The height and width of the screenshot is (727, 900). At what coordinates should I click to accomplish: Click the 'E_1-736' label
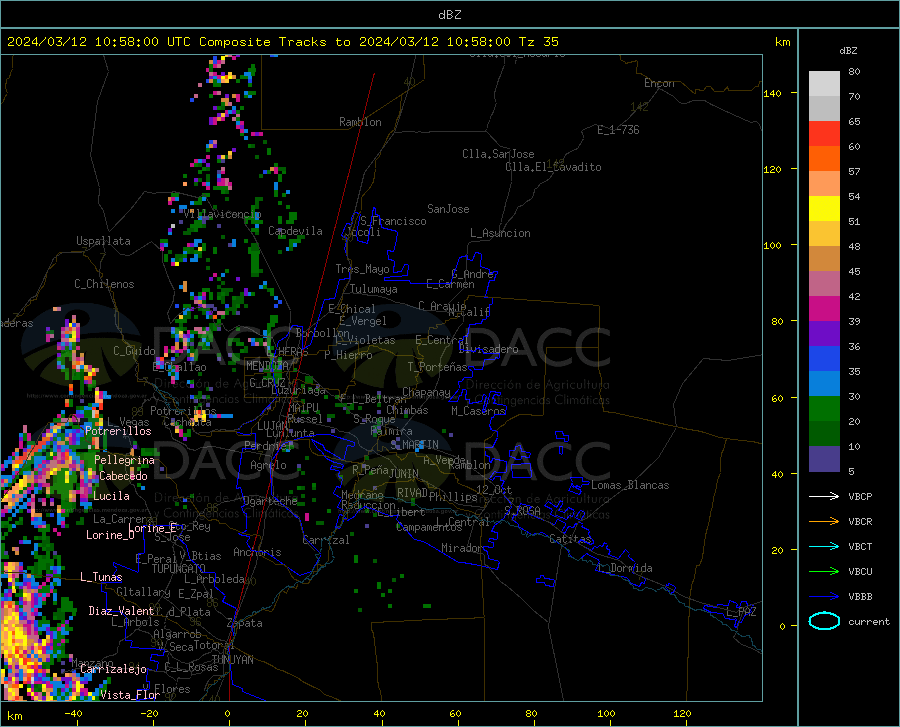[x=618, y=130]
